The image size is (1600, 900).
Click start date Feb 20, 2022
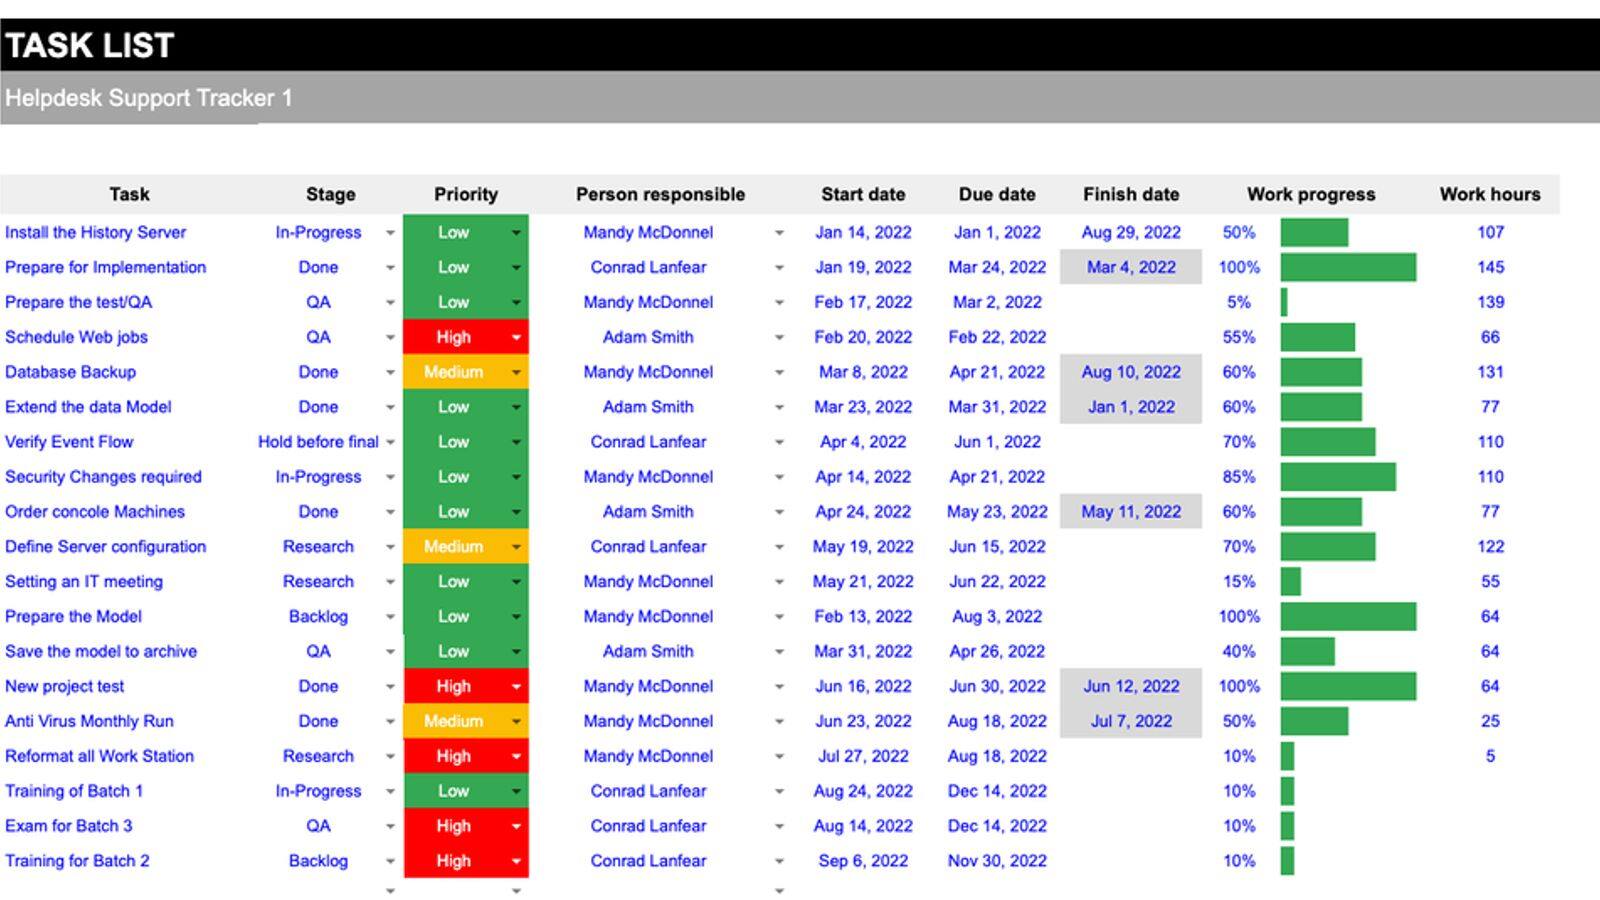click(x=863, y=337)
